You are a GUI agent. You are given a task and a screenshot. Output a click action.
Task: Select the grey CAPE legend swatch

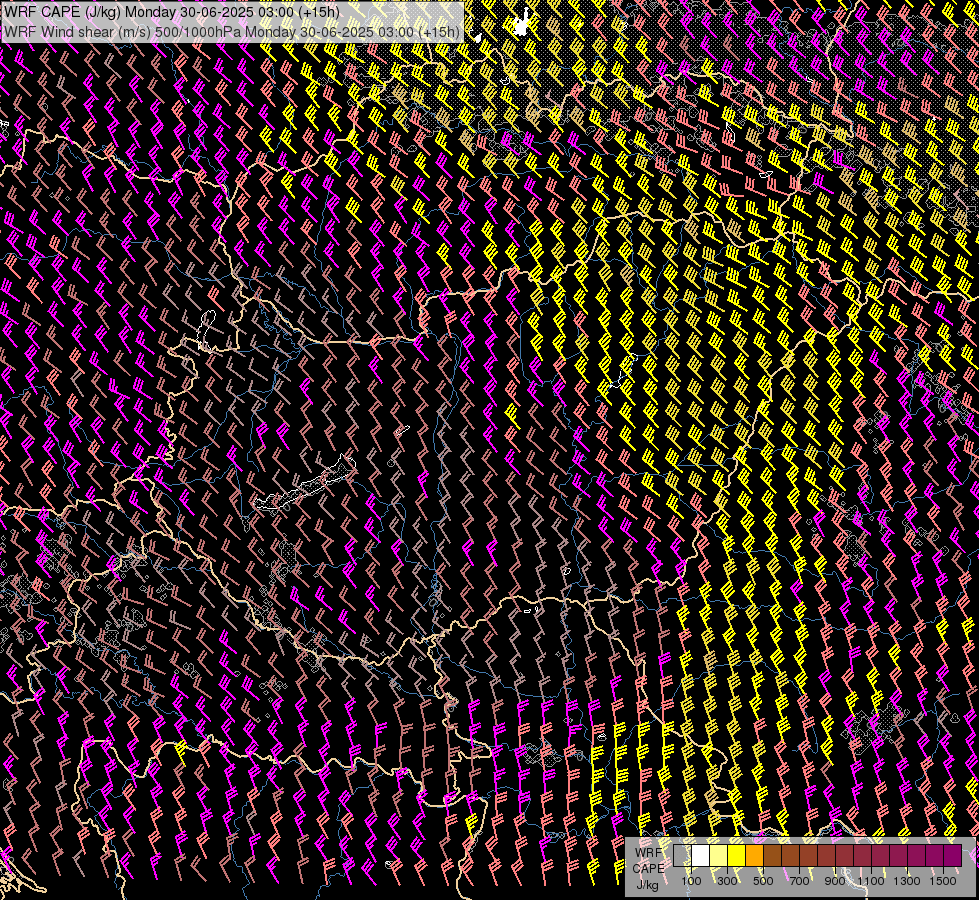[x=682, y=855]
